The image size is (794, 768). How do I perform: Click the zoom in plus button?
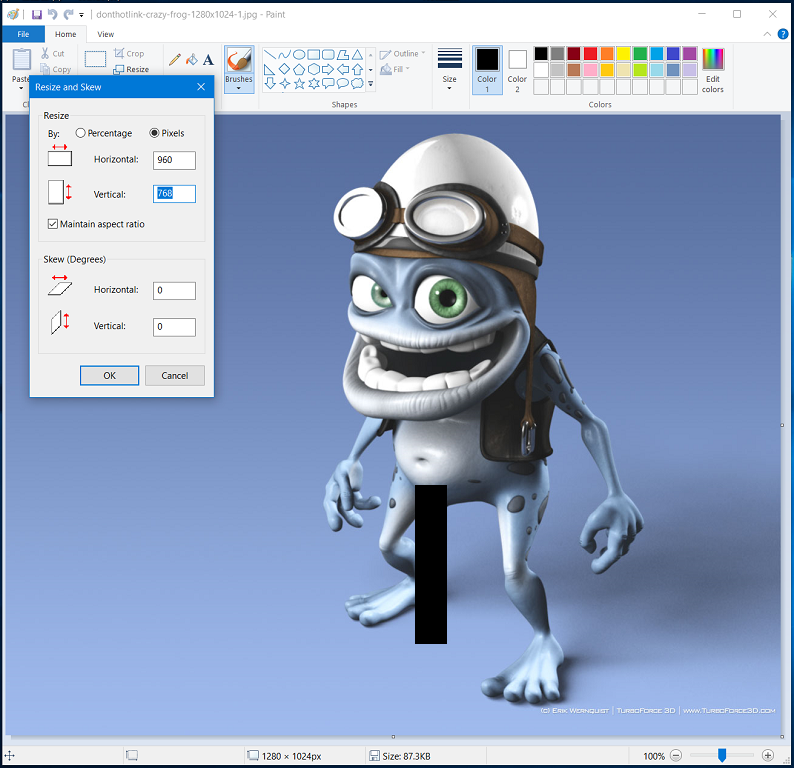[x=768, y=756]
